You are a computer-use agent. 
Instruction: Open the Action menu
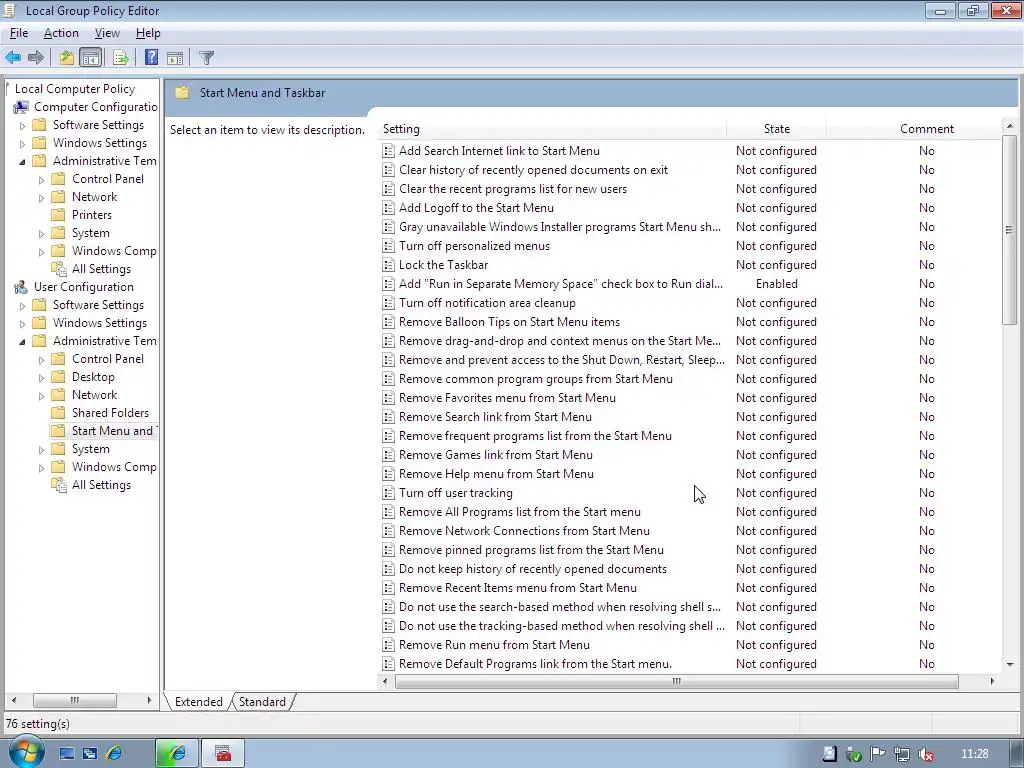coord(61,33)
